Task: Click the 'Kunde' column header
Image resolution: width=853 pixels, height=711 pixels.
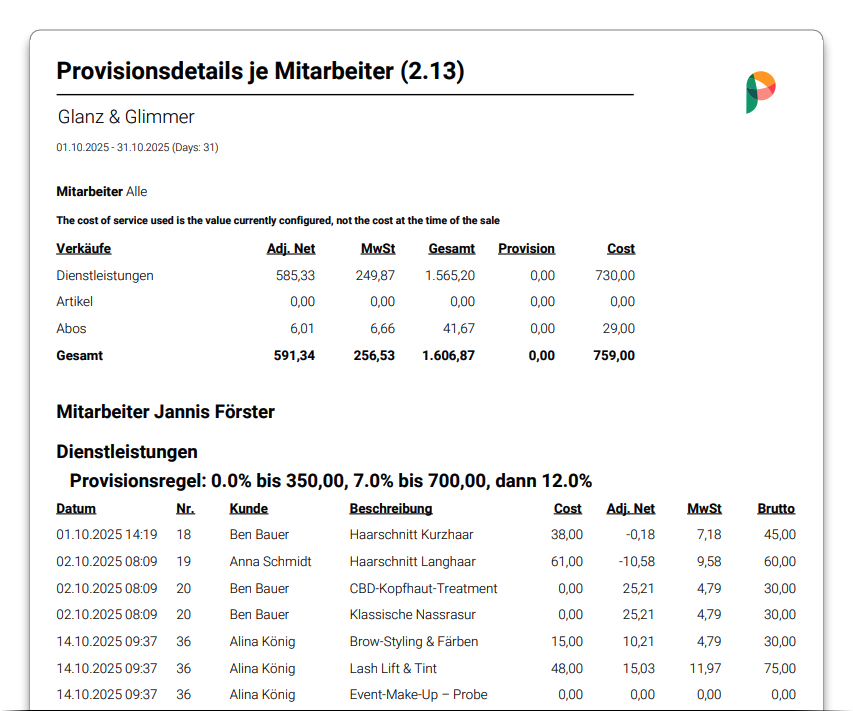Action: (249, 509)
